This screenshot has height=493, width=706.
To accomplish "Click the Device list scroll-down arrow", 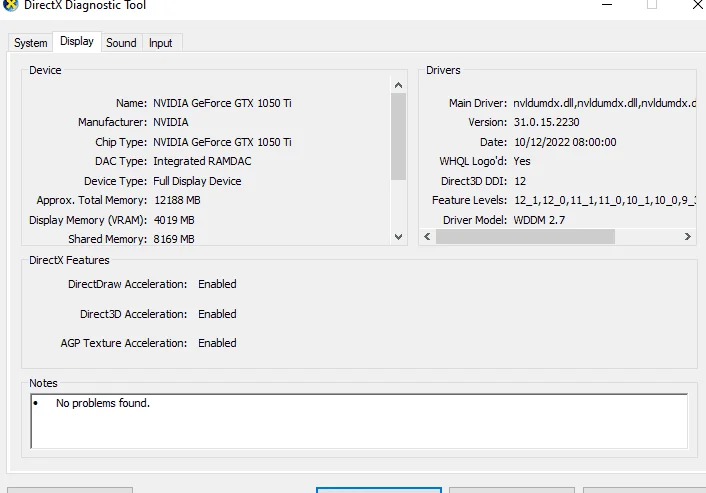I will pyautogui.click(x=398, y=237).
